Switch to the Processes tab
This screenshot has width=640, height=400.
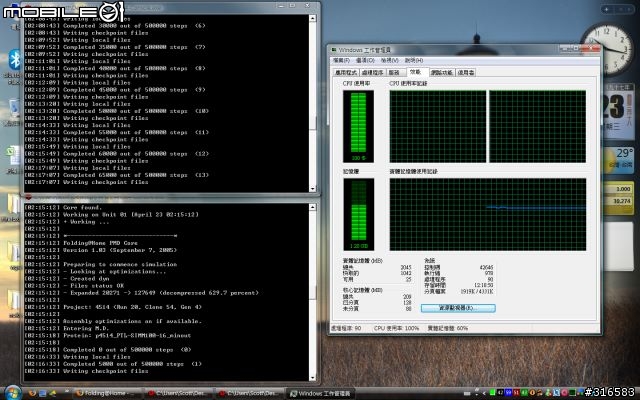[x=372, y=72]
